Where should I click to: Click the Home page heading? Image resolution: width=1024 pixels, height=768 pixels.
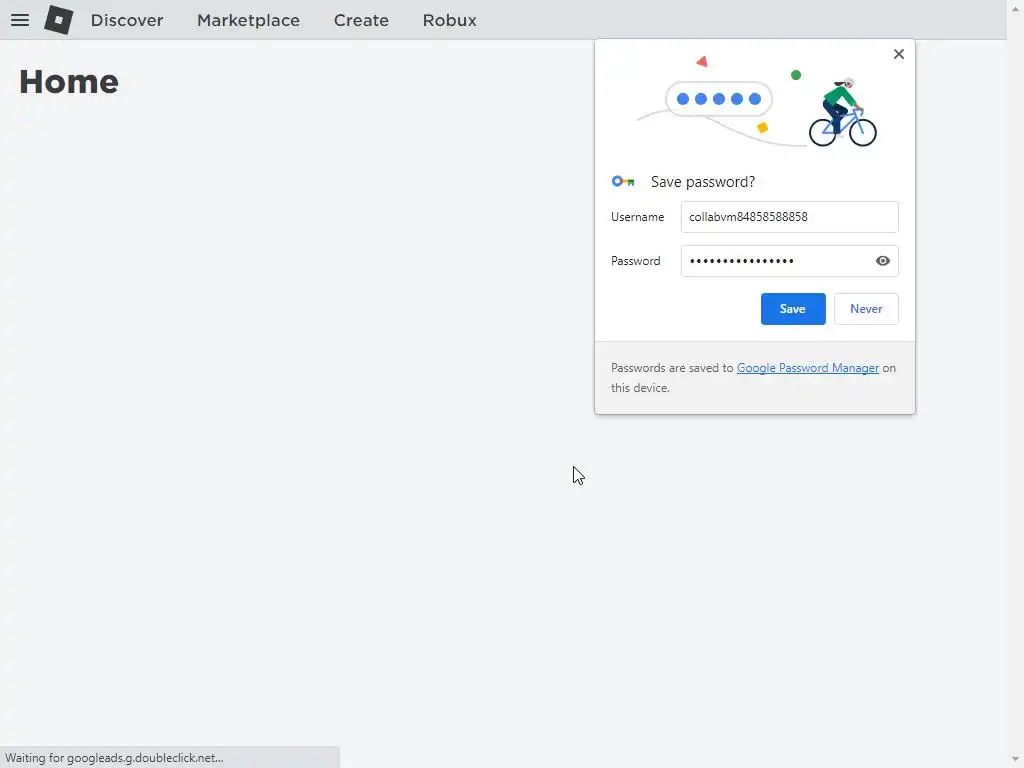[x=69, y=82]
